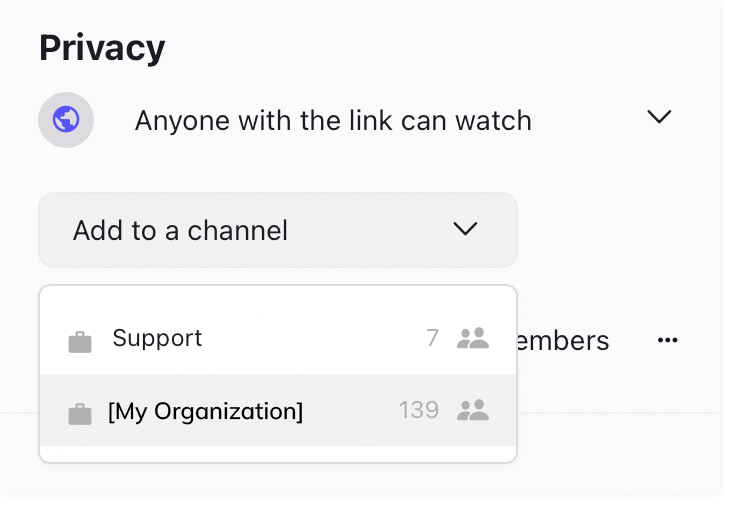
Task: Click the people icon in [My Organization] row
Action: pos(473,410)
